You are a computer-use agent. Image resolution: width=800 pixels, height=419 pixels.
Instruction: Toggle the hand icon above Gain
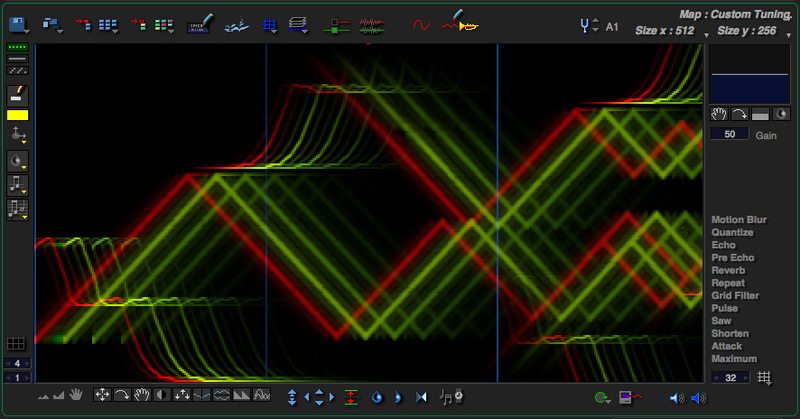pos(718,114)
